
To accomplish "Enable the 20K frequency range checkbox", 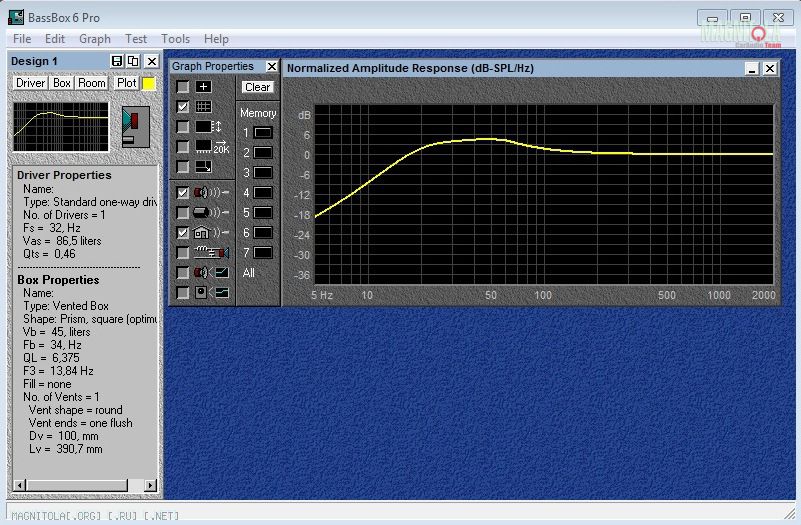I will pyautogui.click(x=182, y=147).
